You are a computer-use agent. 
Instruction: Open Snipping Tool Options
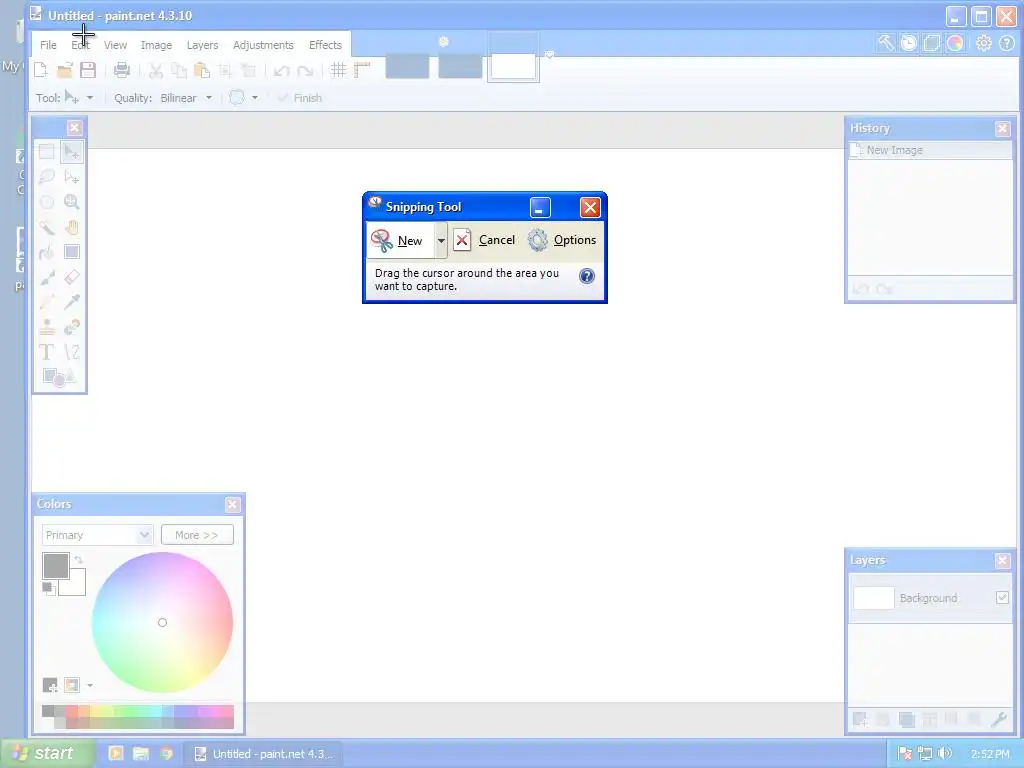[562, 240]
